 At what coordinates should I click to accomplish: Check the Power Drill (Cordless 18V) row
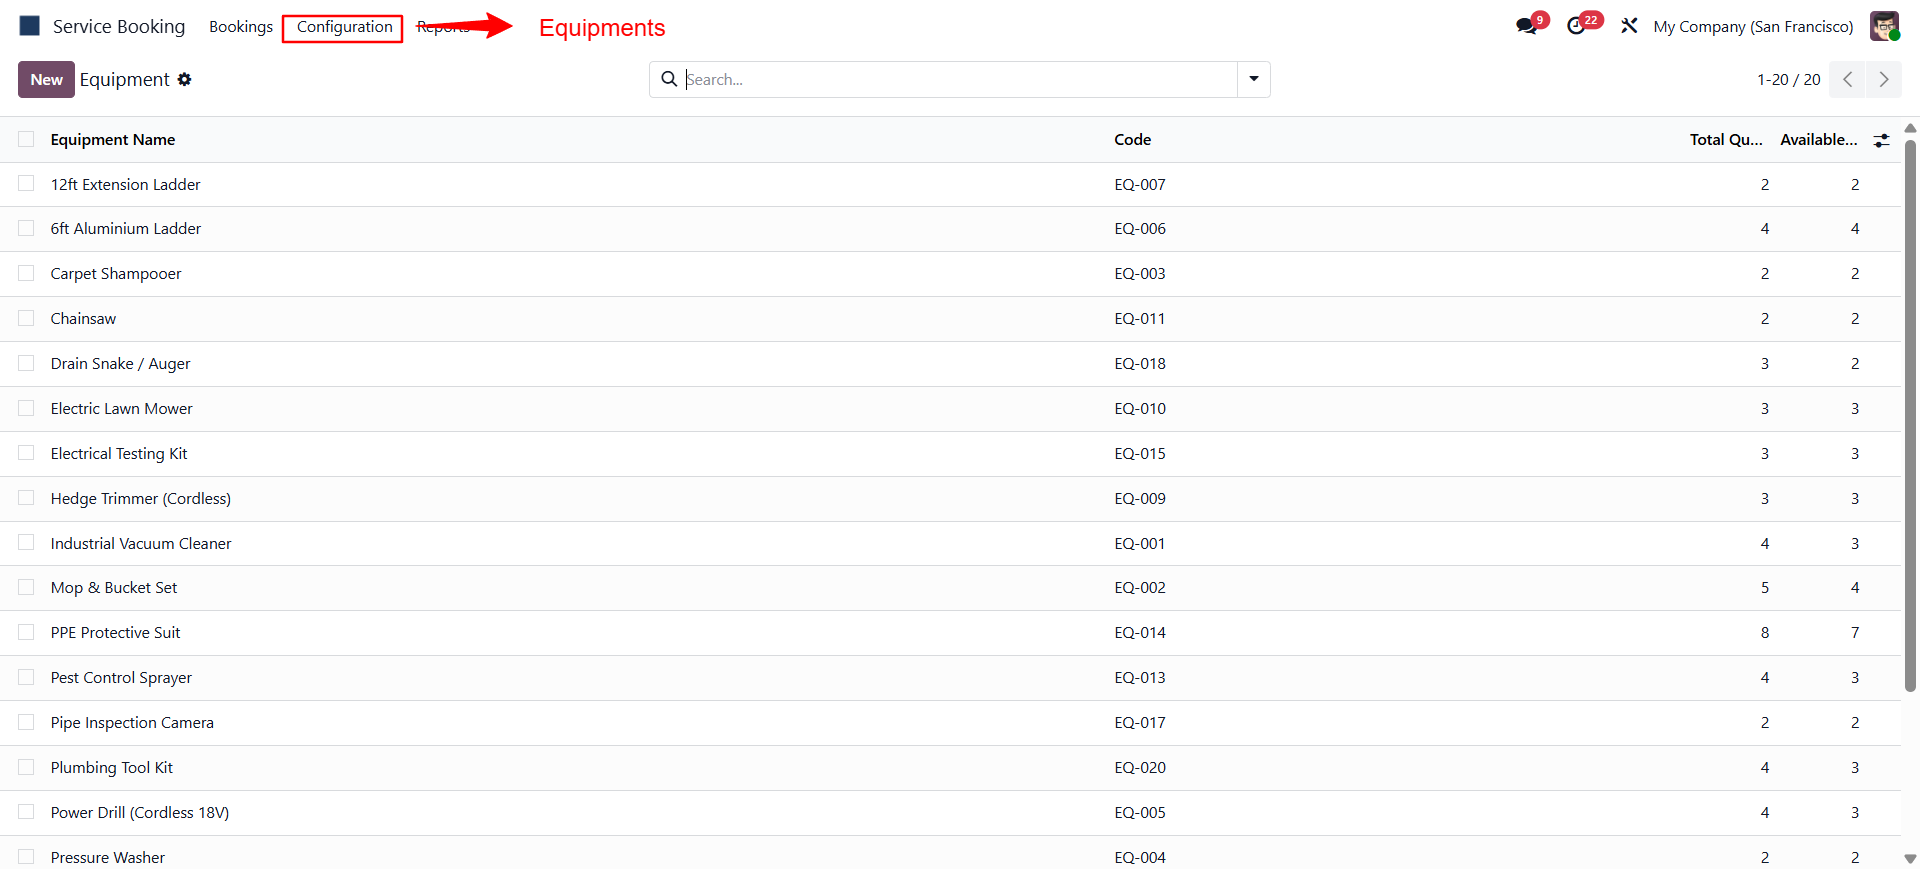pos(26,812)
